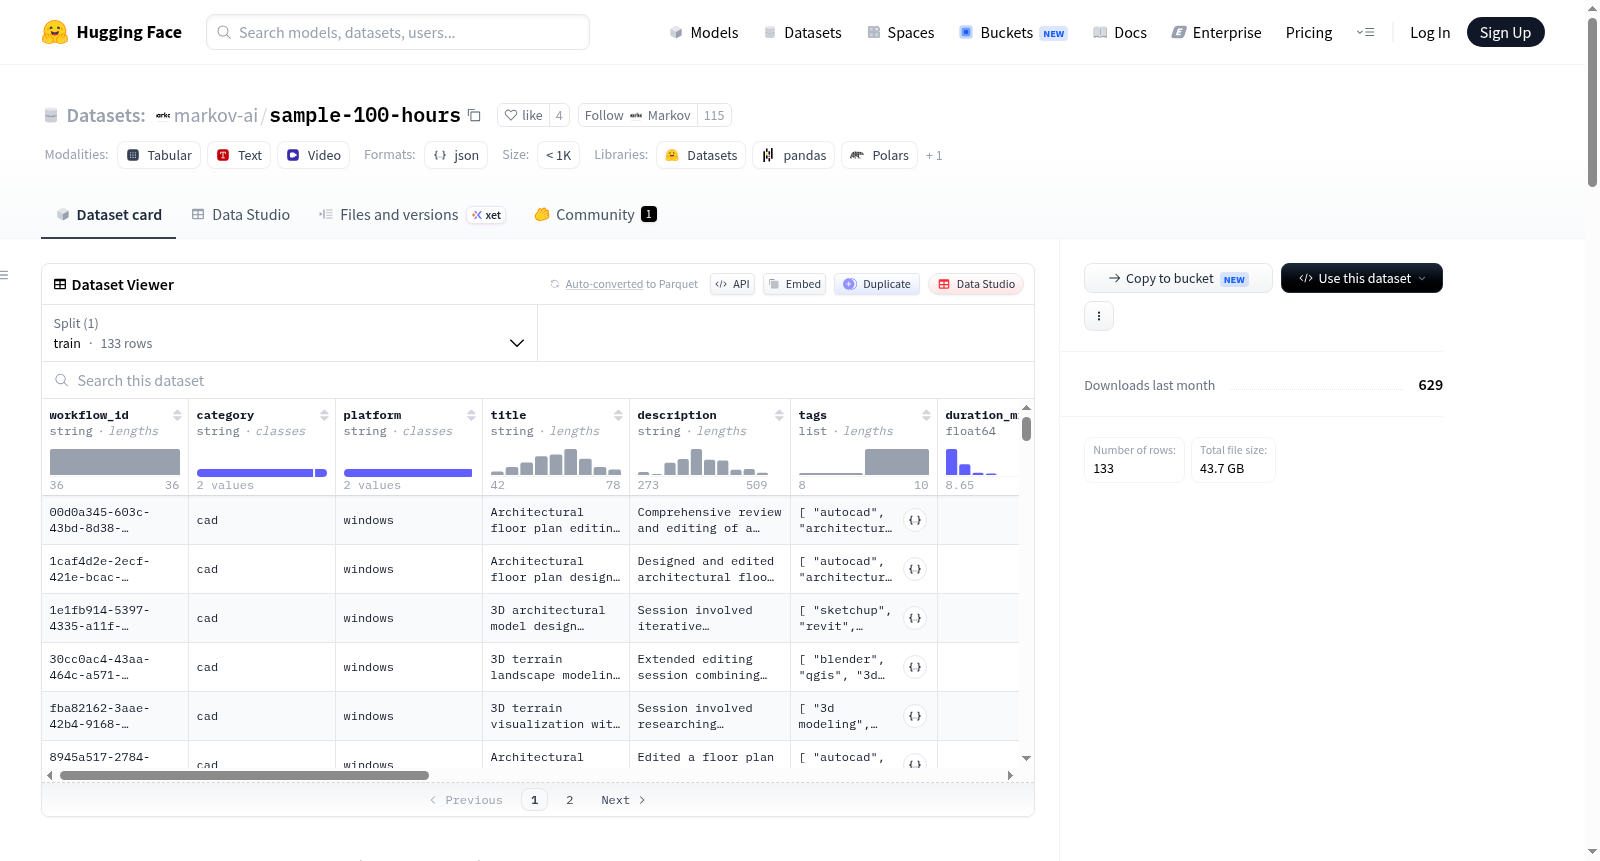Sort the category column

click(324, 415)
